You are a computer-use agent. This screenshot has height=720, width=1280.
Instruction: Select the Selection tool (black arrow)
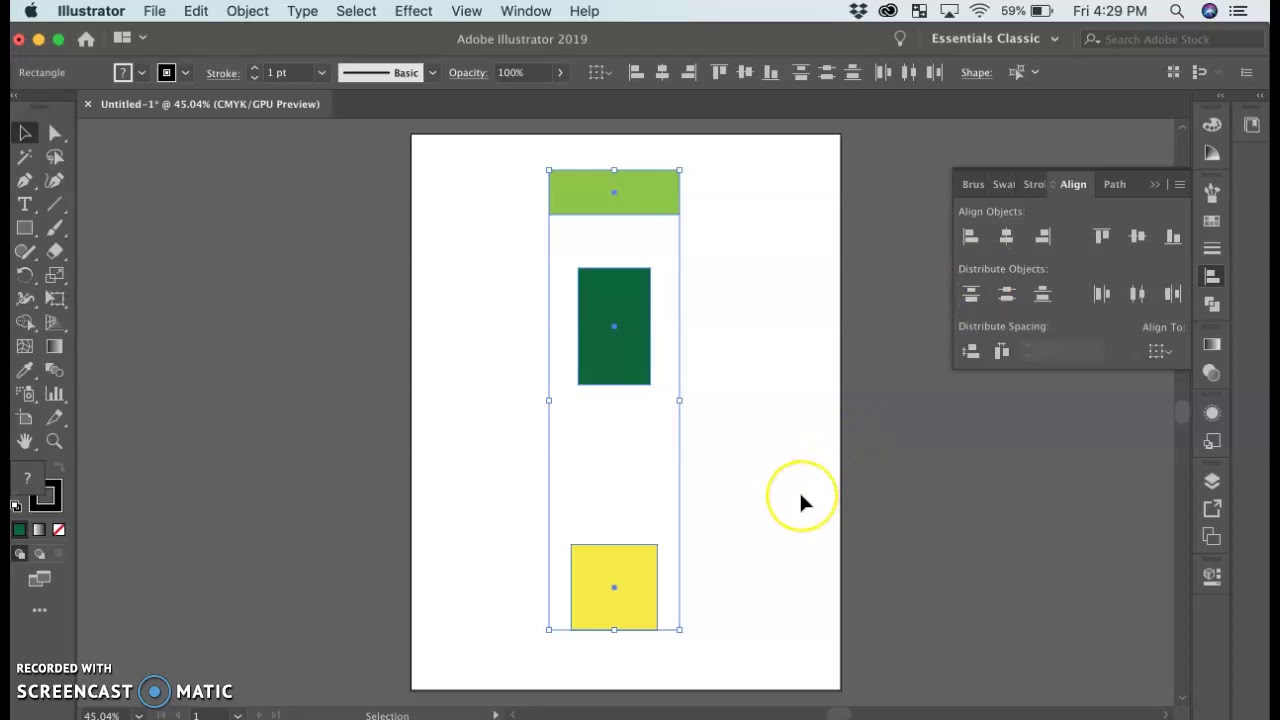(x=25, y=133)
